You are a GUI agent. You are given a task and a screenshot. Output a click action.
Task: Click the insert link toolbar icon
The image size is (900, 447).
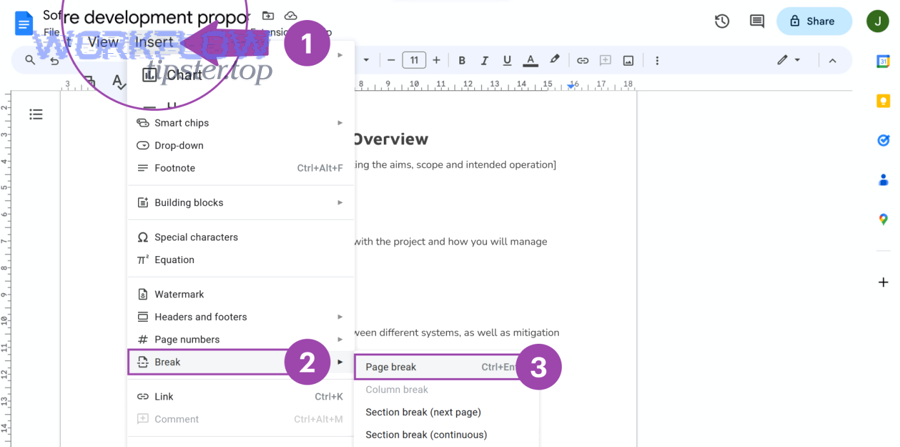(583, 60)
